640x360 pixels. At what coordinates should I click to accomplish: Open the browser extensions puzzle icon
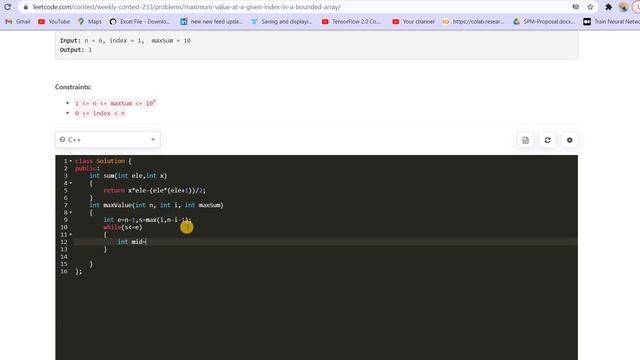(609, 7)
